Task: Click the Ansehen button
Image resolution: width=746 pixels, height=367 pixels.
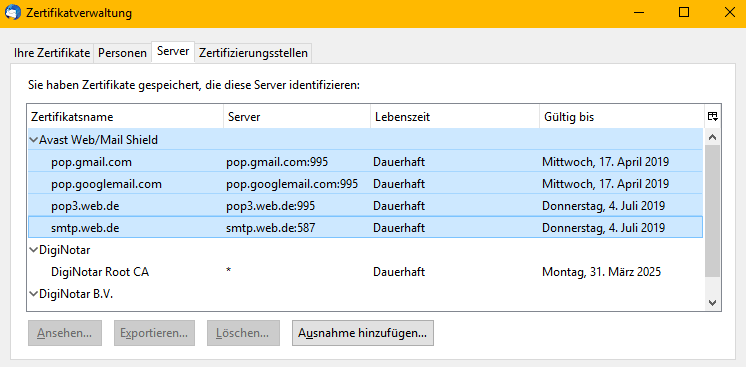Action: [65, 333]
